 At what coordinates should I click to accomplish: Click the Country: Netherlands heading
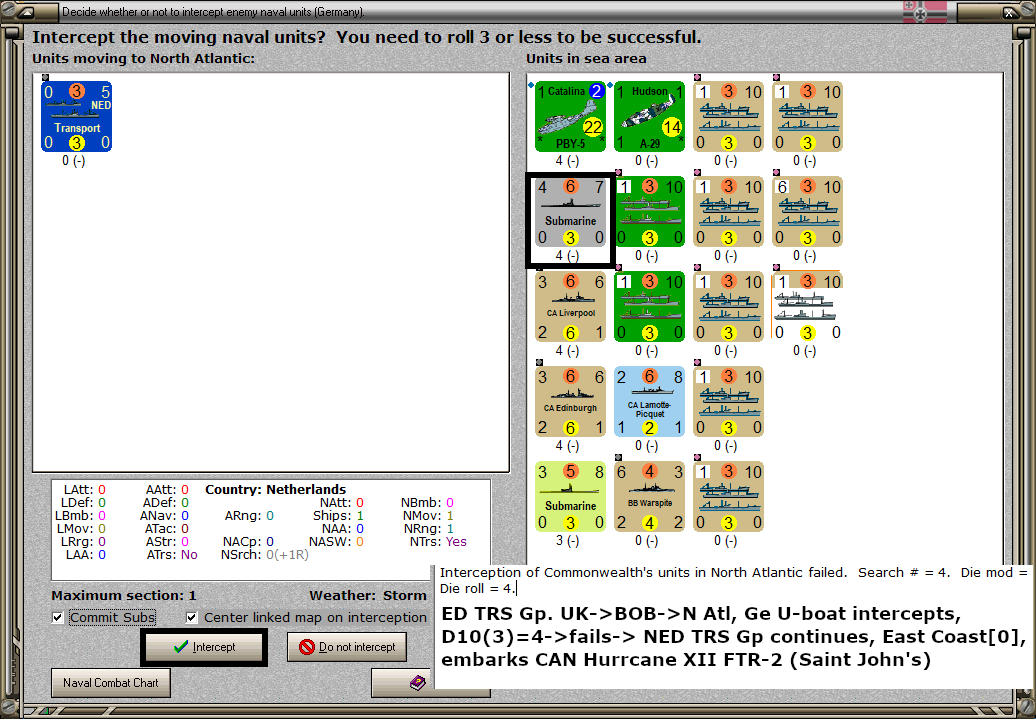pos(276,490)
